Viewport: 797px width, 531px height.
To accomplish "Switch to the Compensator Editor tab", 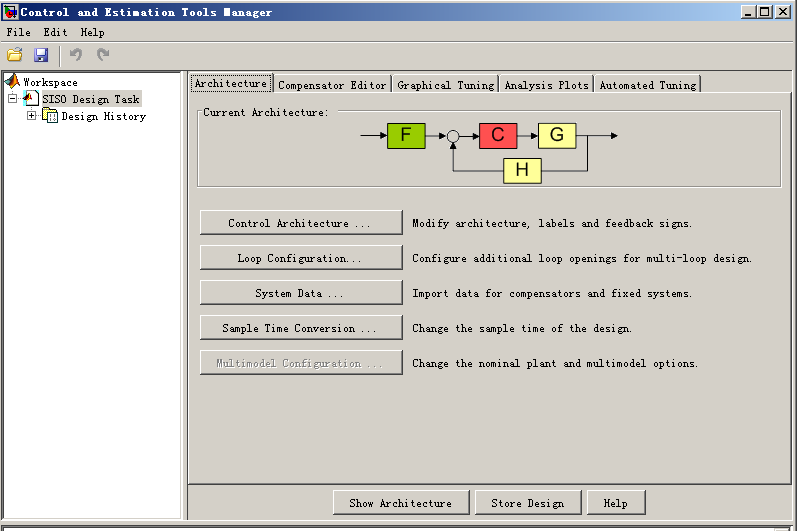I will pyautogui.click(x=332, y=85).
